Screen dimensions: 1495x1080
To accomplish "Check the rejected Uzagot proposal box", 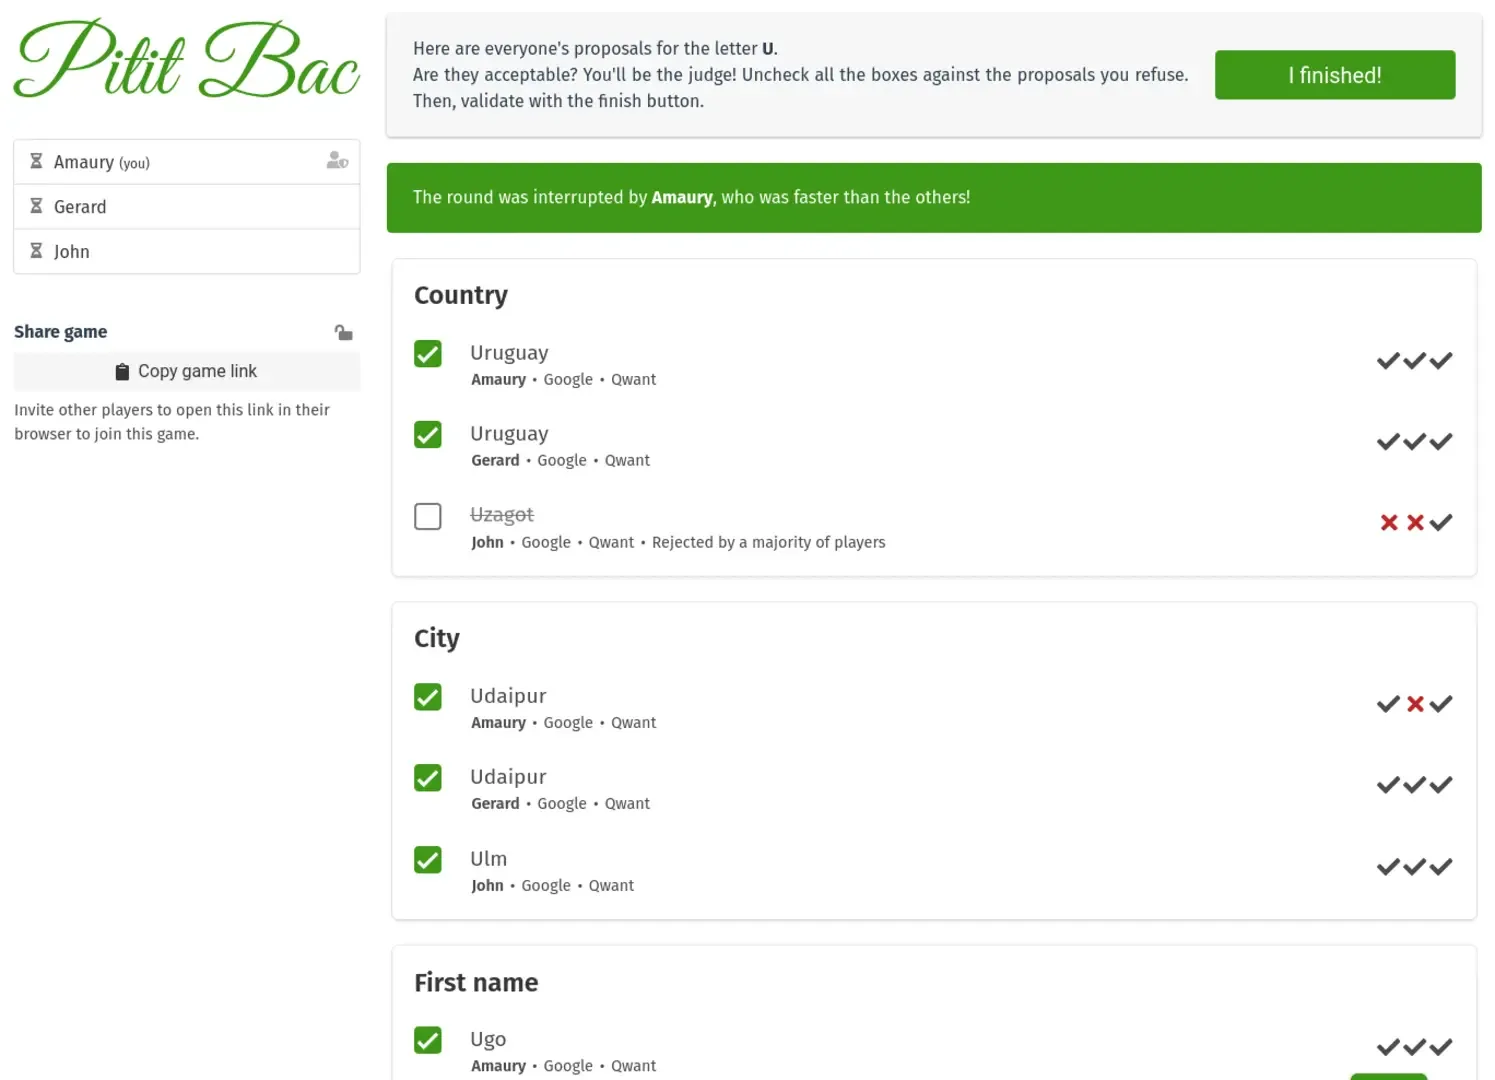I will click(x=428, y=516).
